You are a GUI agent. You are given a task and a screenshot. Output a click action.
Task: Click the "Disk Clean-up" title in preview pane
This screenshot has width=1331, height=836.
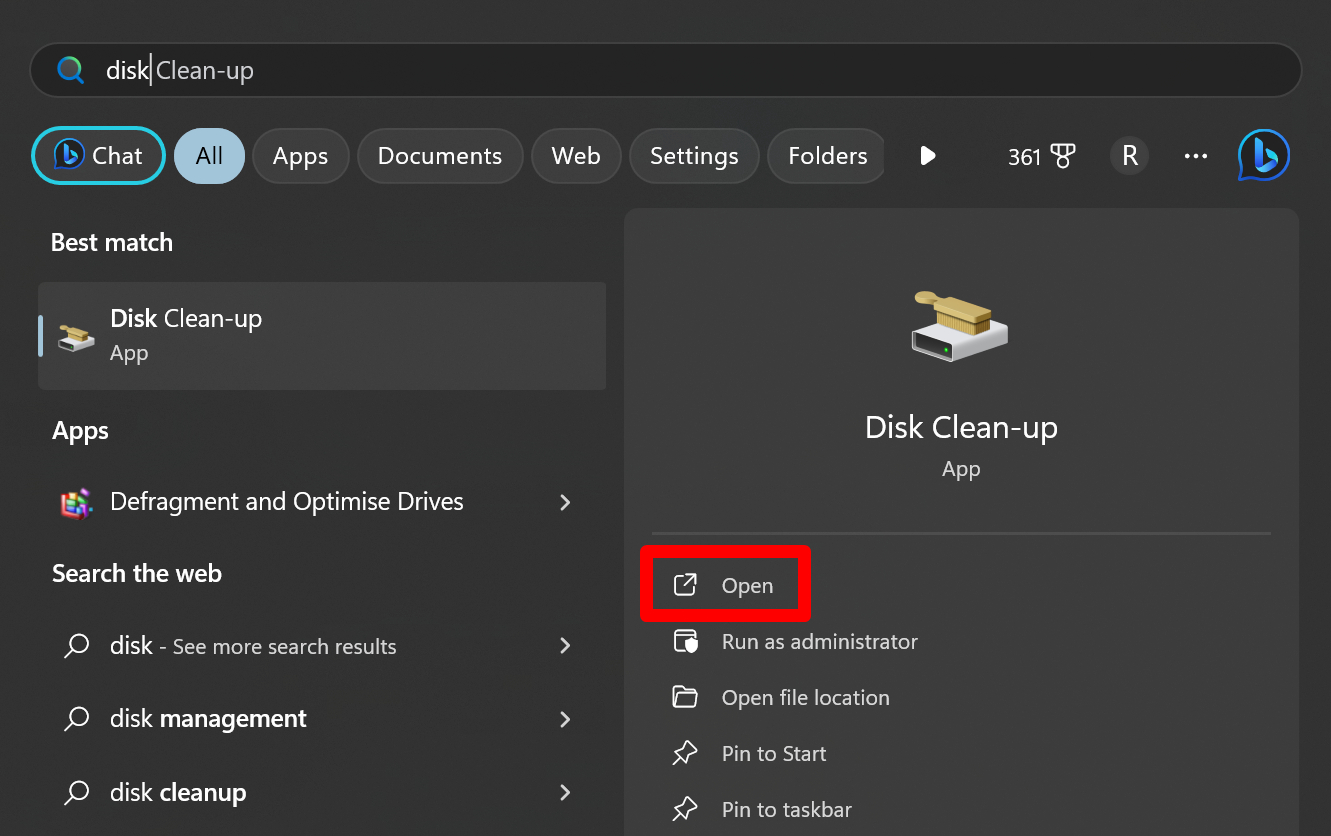coord(961,428)
